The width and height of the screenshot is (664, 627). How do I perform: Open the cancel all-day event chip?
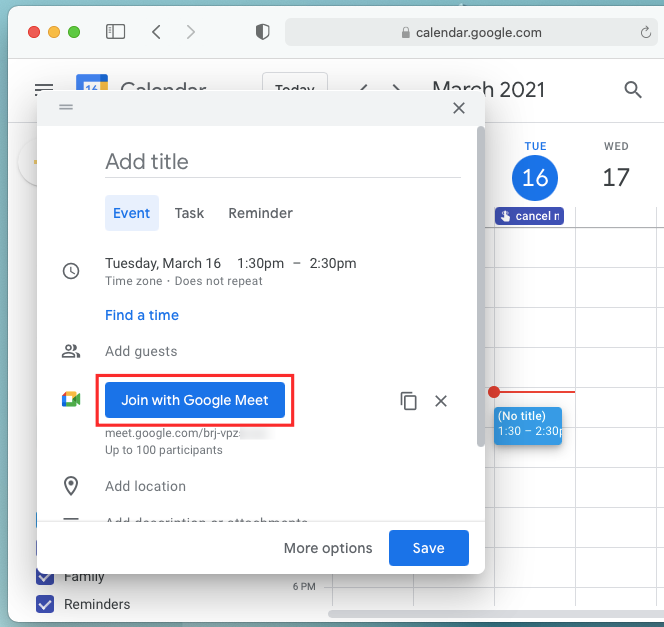(x=529, y=216)
